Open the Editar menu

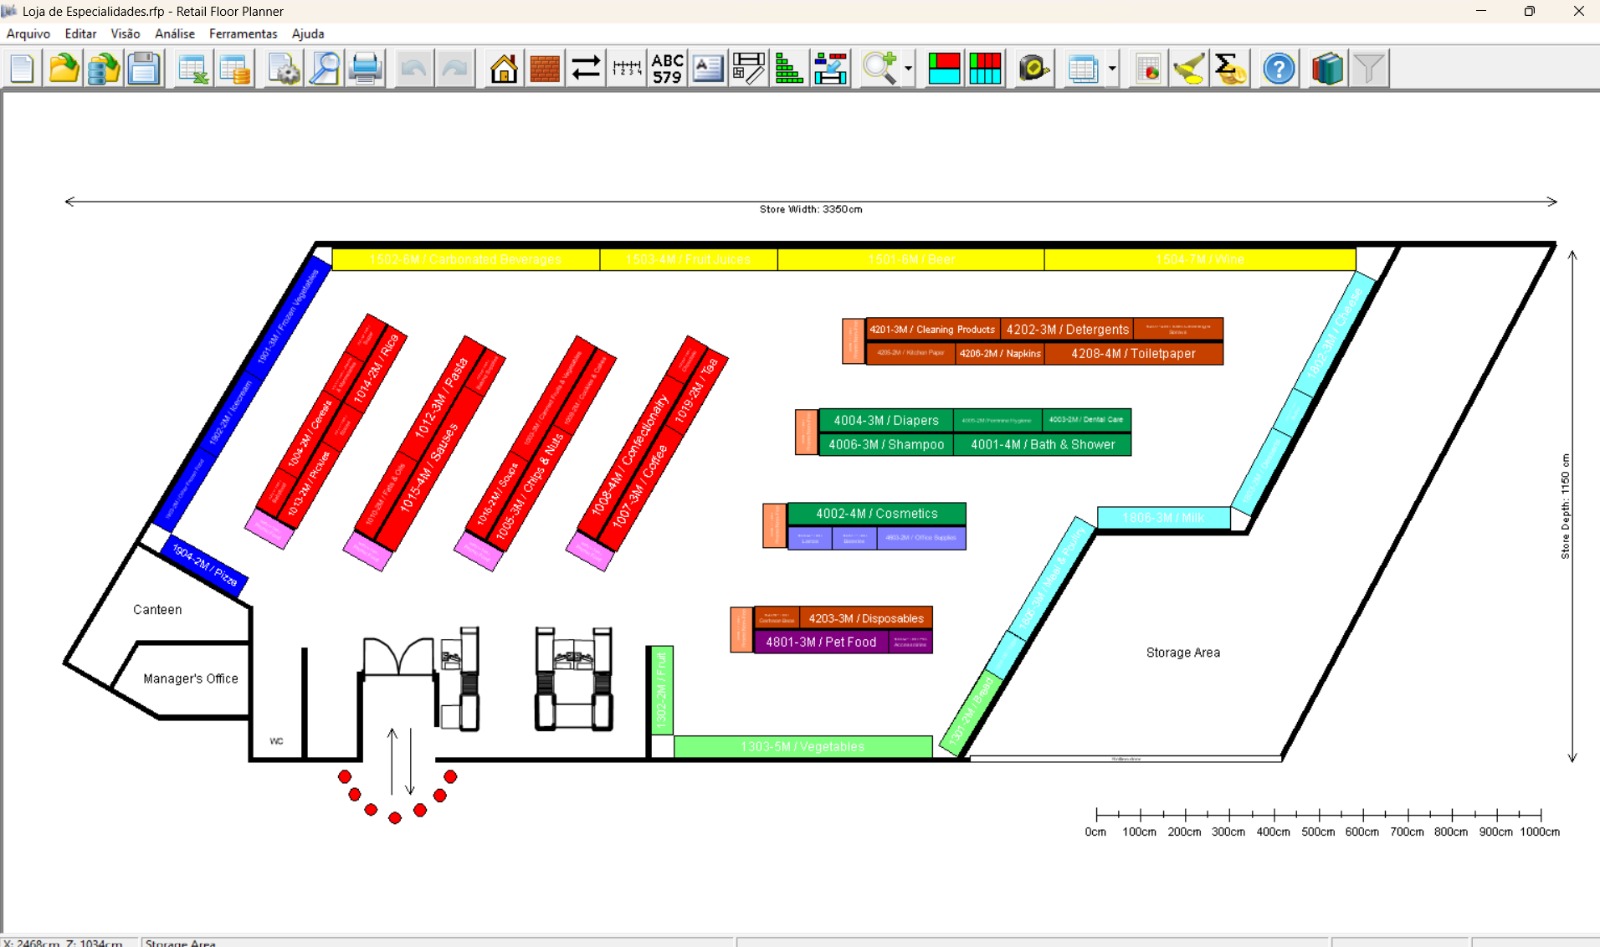[81, 34]
